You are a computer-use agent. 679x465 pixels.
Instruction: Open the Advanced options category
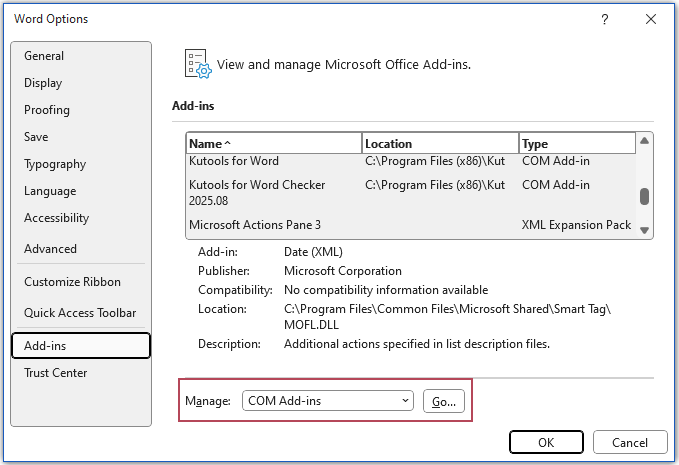tap(50, 249)
